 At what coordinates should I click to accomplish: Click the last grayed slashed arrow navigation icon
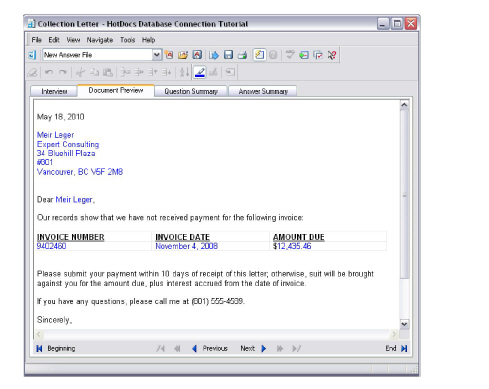296,349
